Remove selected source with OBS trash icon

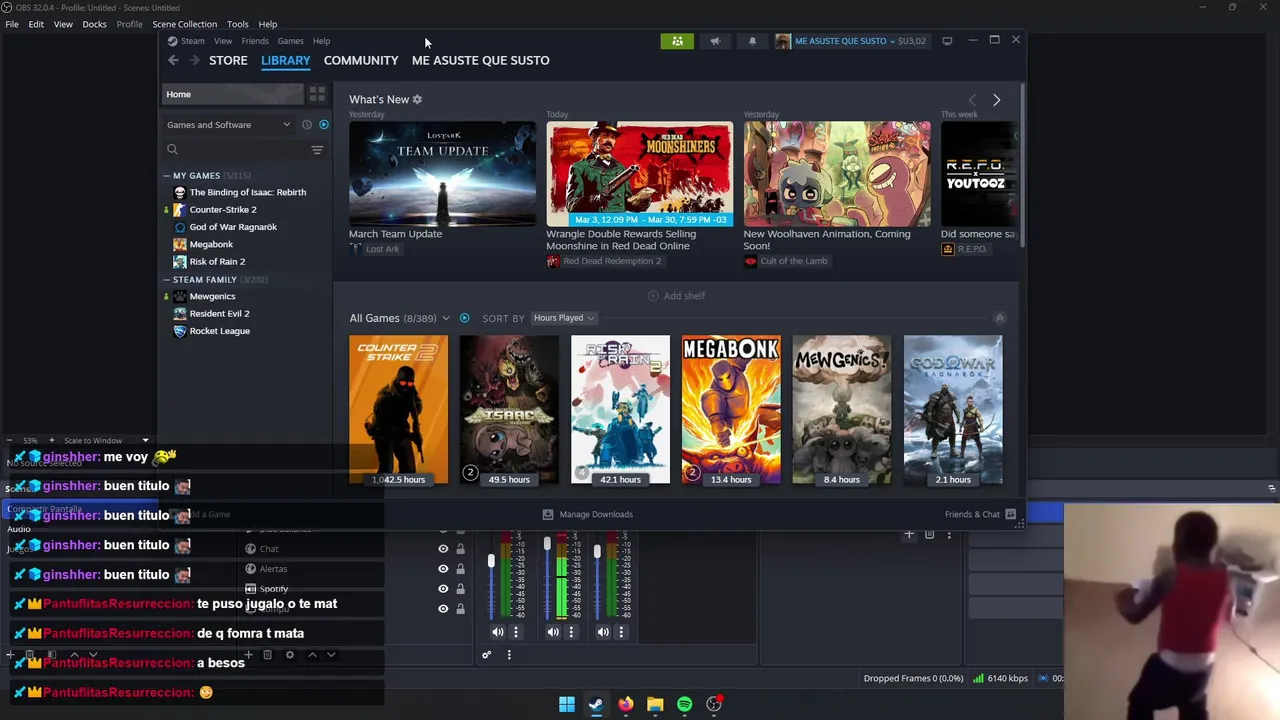tap(267, 655)
